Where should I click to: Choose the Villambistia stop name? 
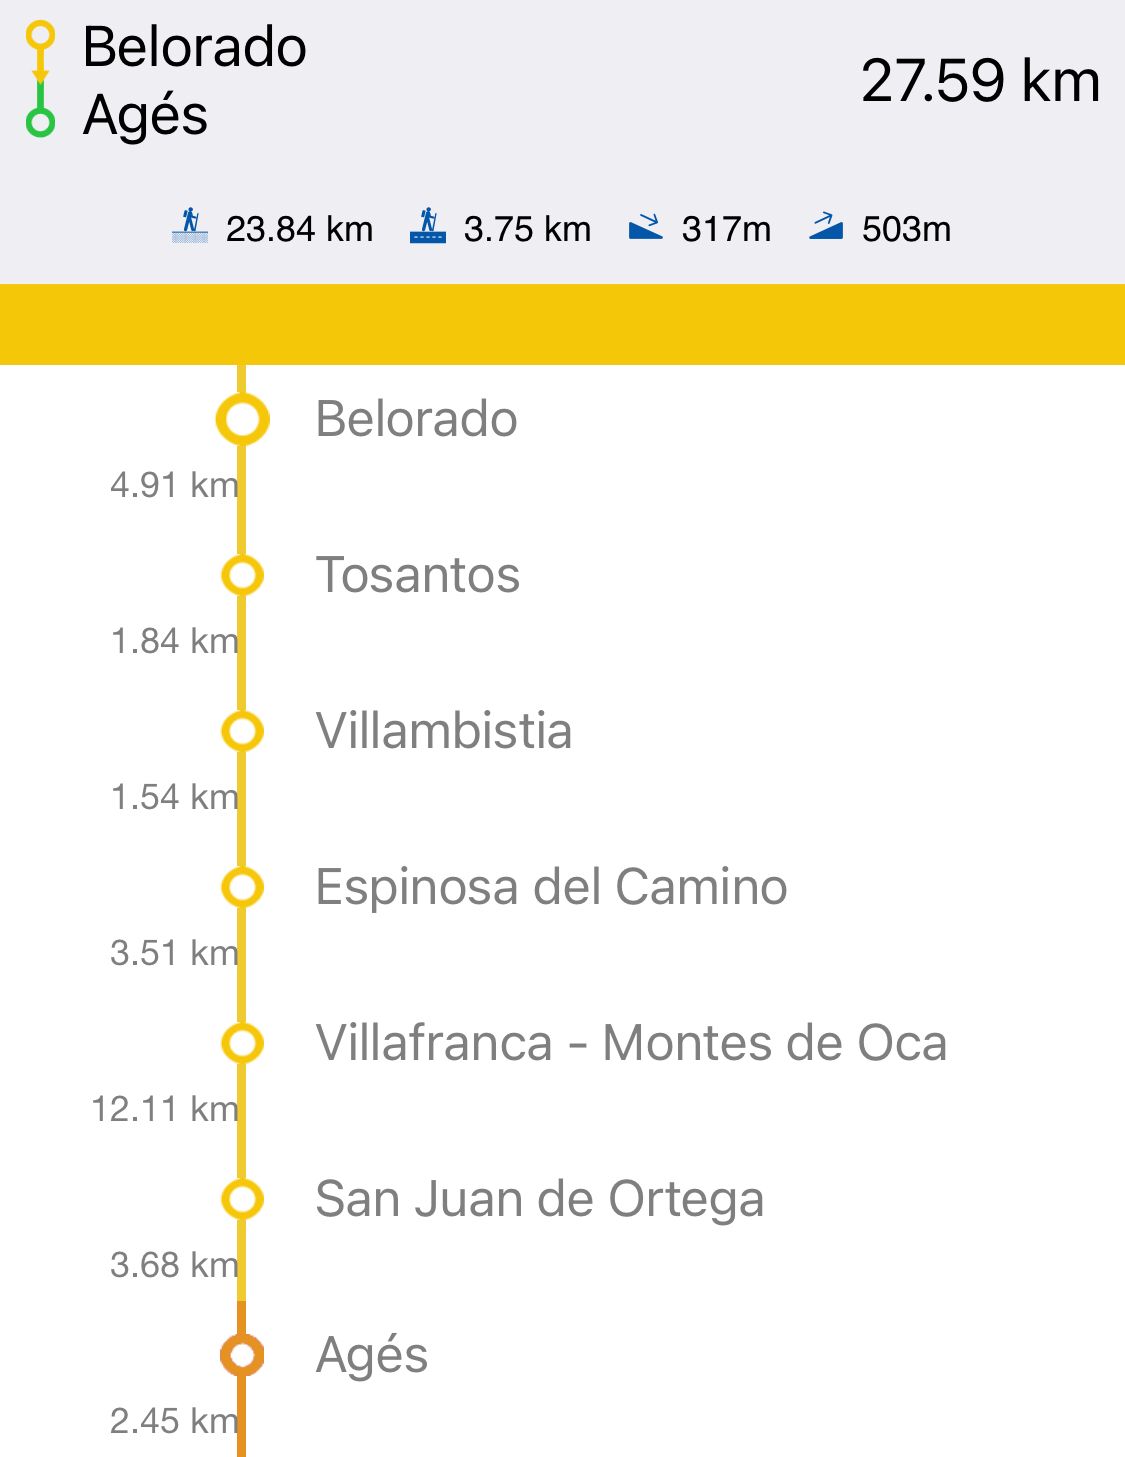point(444,731)
